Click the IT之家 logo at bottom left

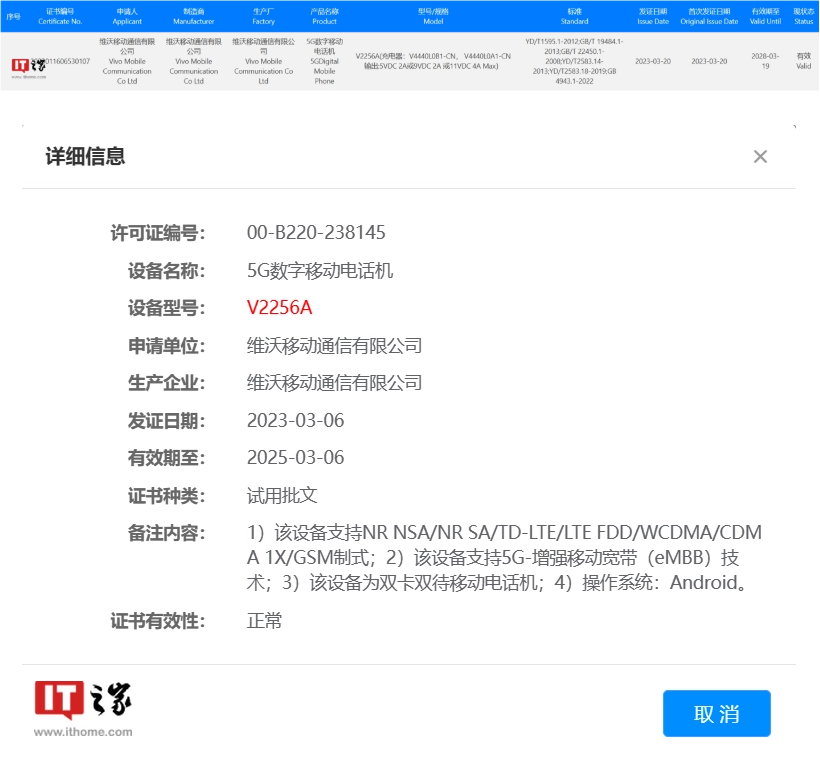pyautogui.click(x=83, y=701)
